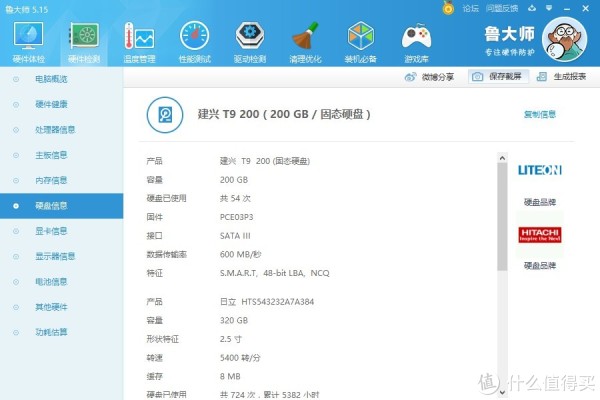Click the 建兴 T9 200 (200 GB / 固态硬盘) heading
The height and width of the screenshot is (400, 600).
[x=284, y=114]
